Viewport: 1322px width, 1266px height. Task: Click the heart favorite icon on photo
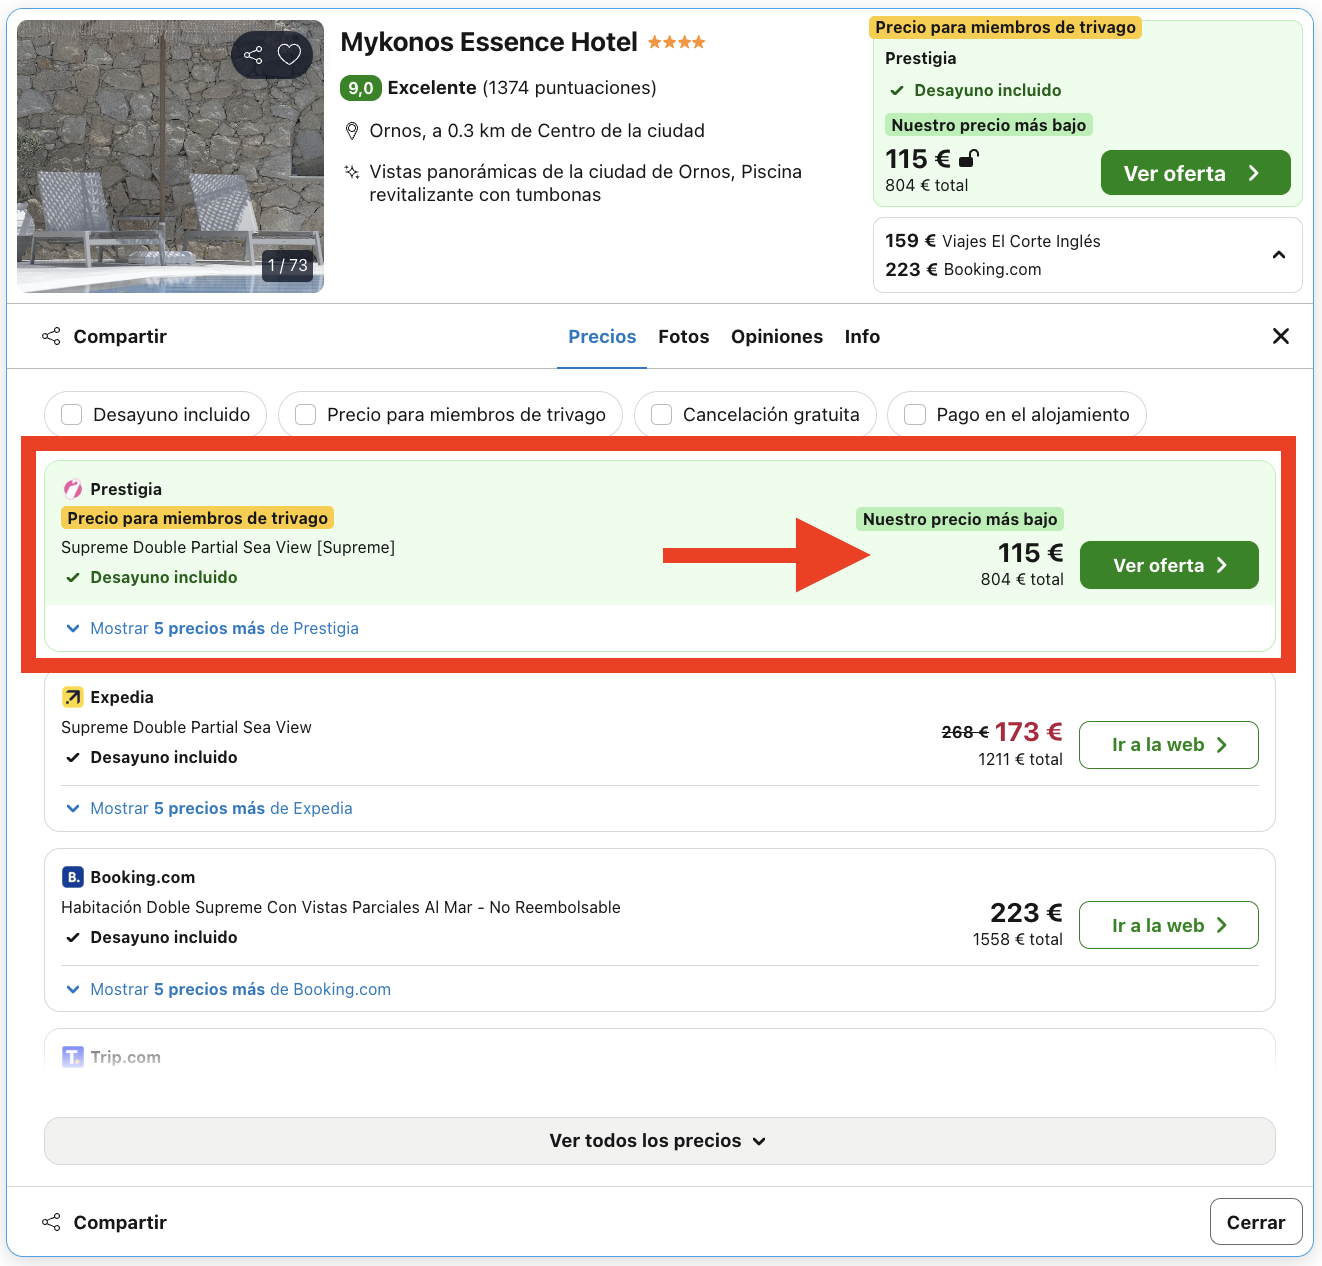pos(289,55)
